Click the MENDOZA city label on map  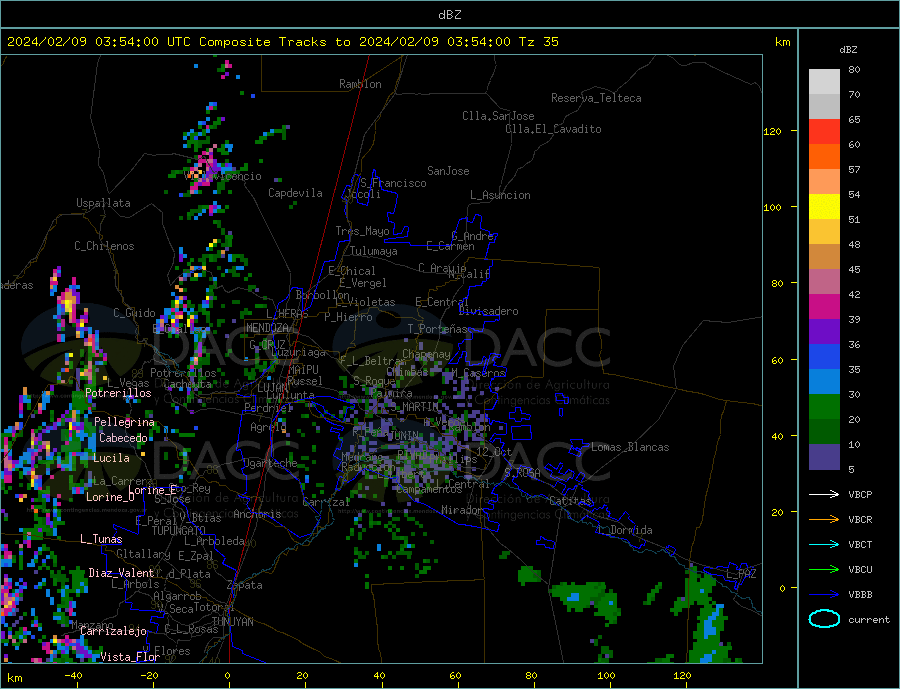pos(269,327)
